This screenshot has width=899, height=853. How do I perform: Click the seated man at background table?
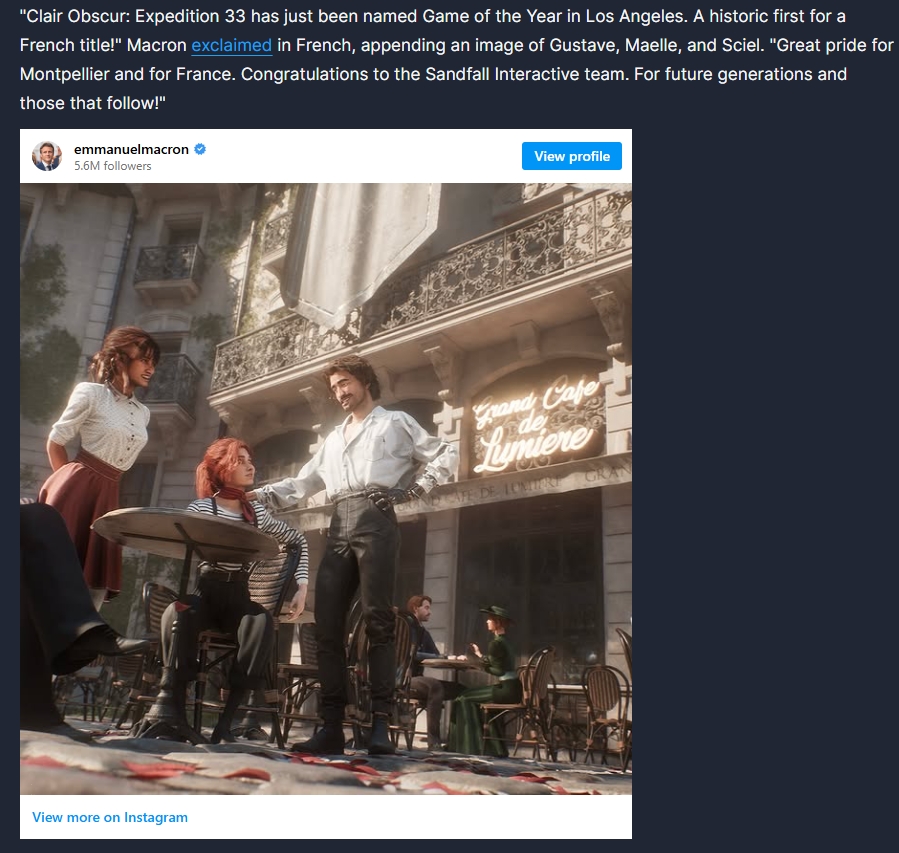point(423,659)
